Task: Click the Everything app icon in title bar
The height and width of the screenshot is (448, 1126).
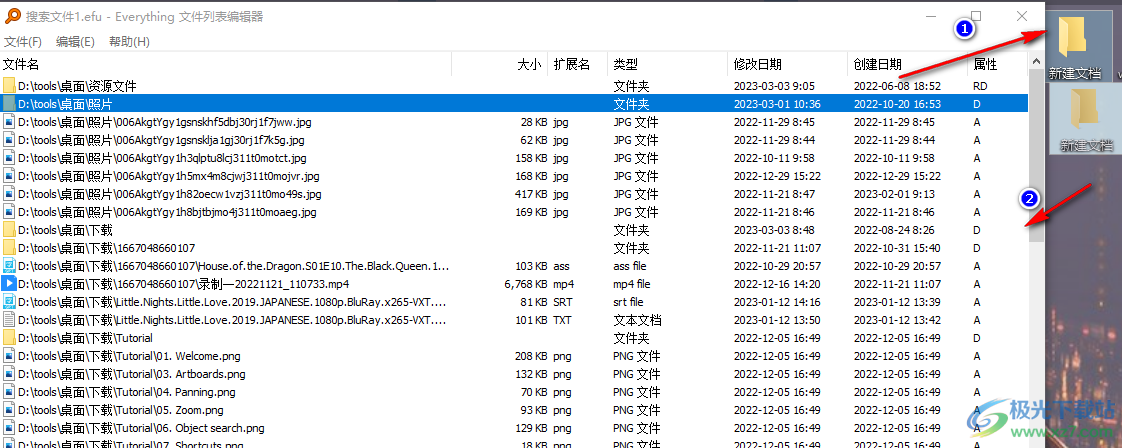Action: point(12,16)
